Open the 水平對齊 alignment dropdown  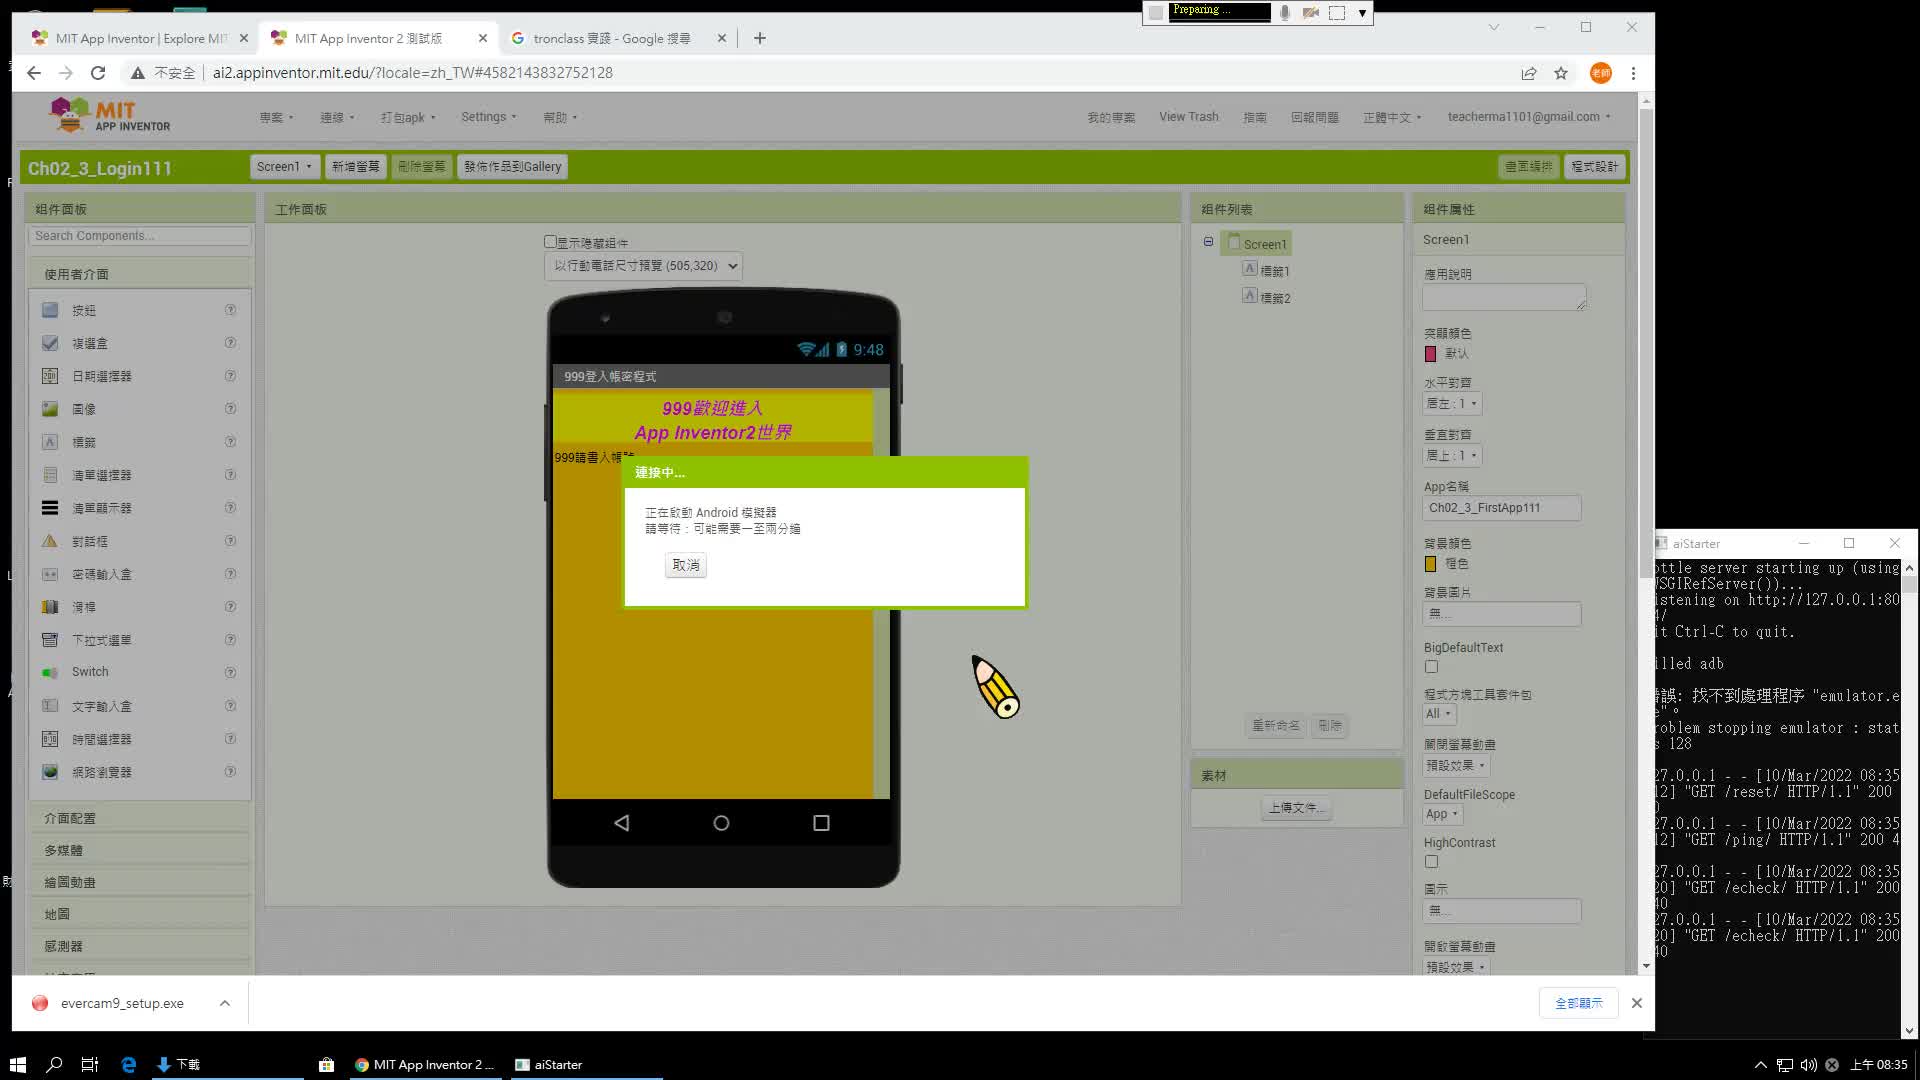[1452, 404]
